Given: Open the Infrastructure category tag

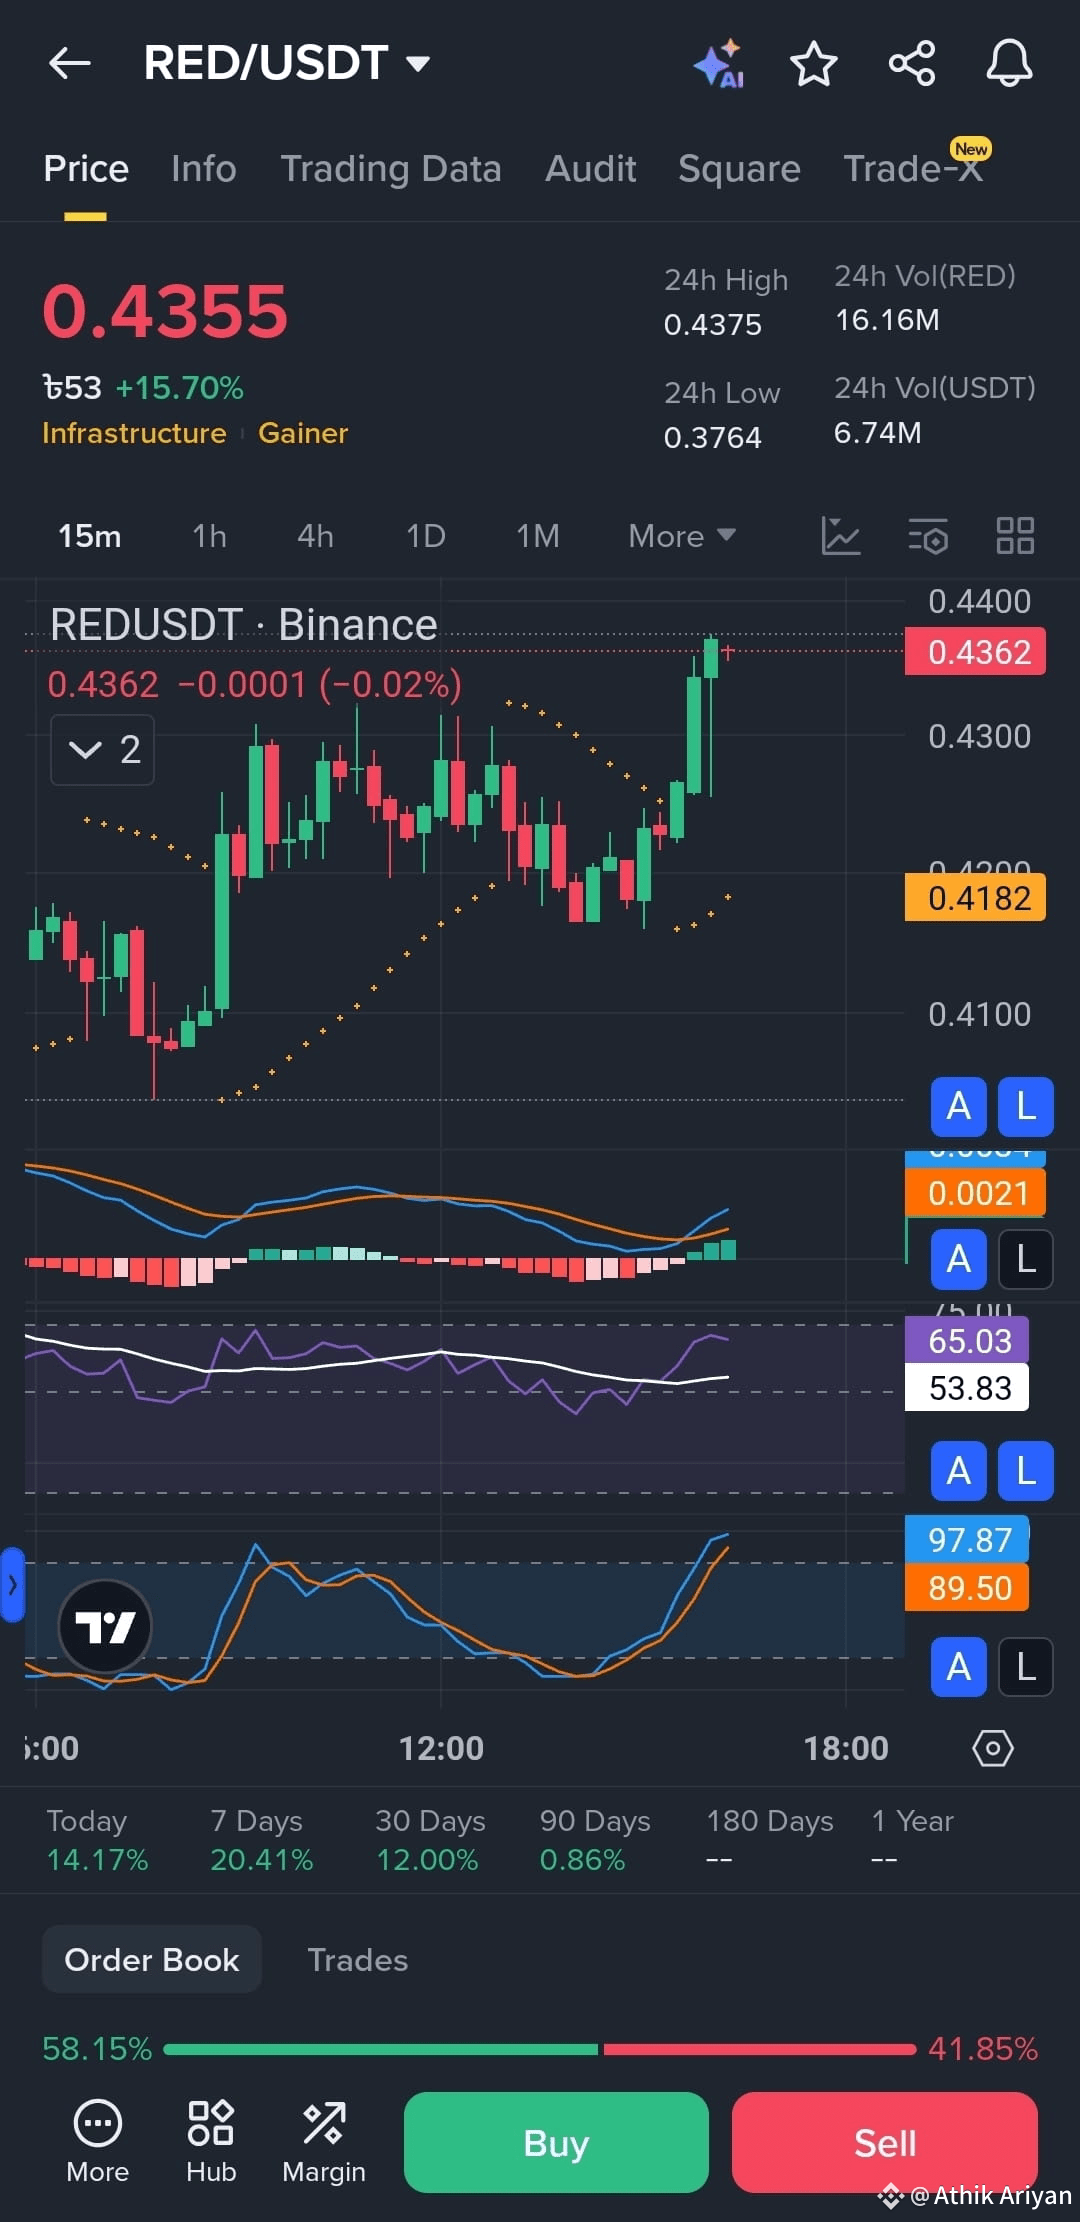Looking at the screenshot, I should (134, 433).
